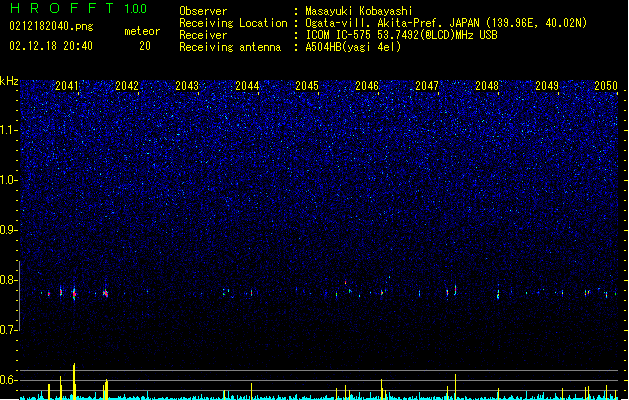Click the kHz axis unit label
The width and height of the screenshot is (629, 400).
coord(9,81)
